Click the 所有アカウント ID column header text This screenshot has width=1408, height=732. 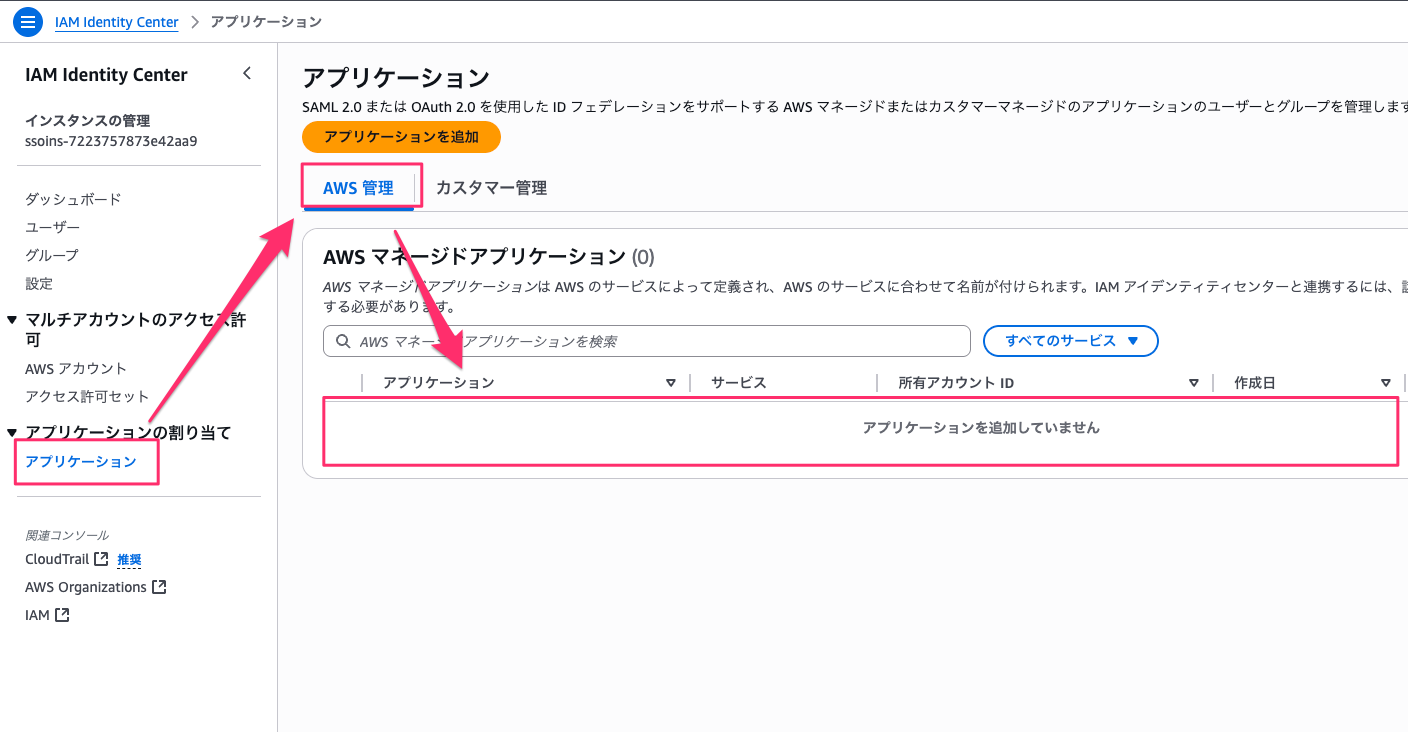click(956, 383)
